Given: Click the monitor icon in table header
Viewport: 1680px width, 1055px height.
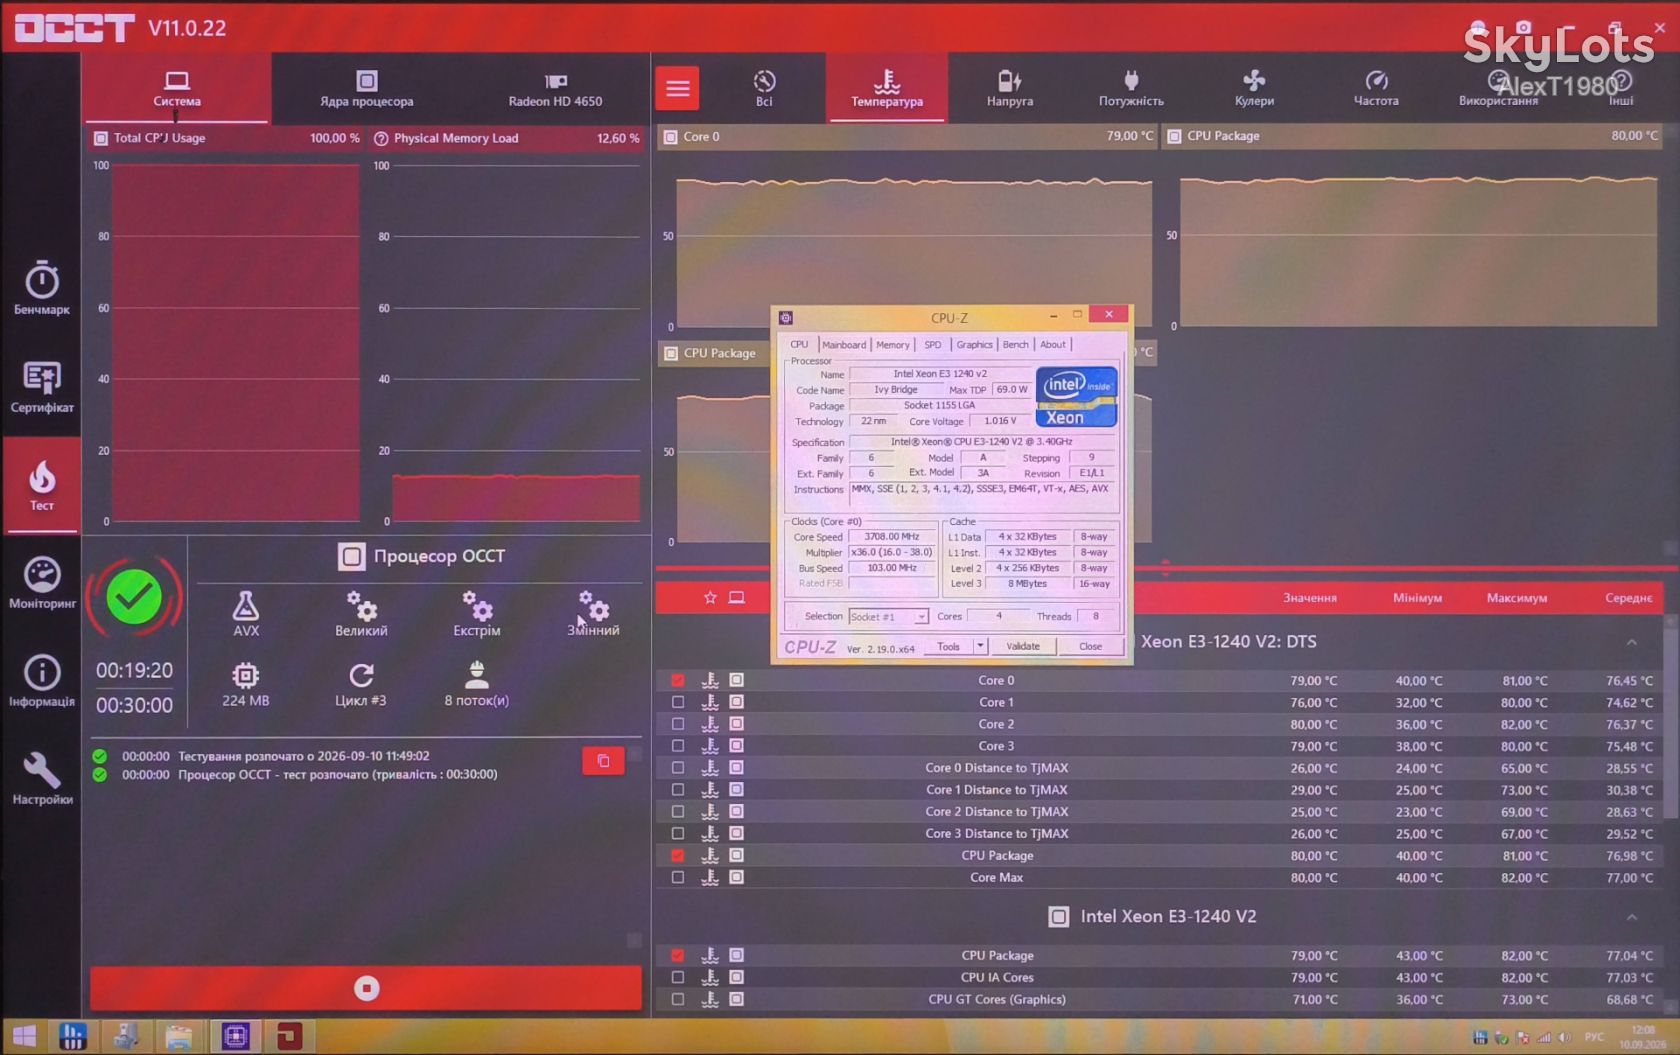Looking at the screenshot, I should click(x=737, y=598).
